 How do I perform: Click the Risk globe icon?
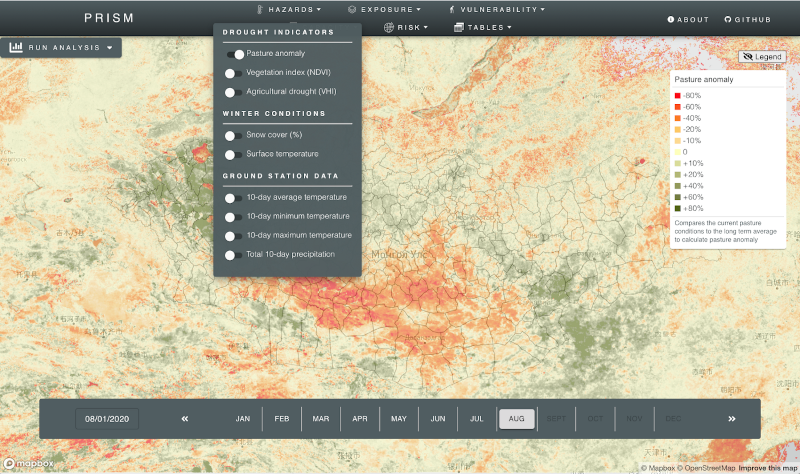click(x=389, y=27)
